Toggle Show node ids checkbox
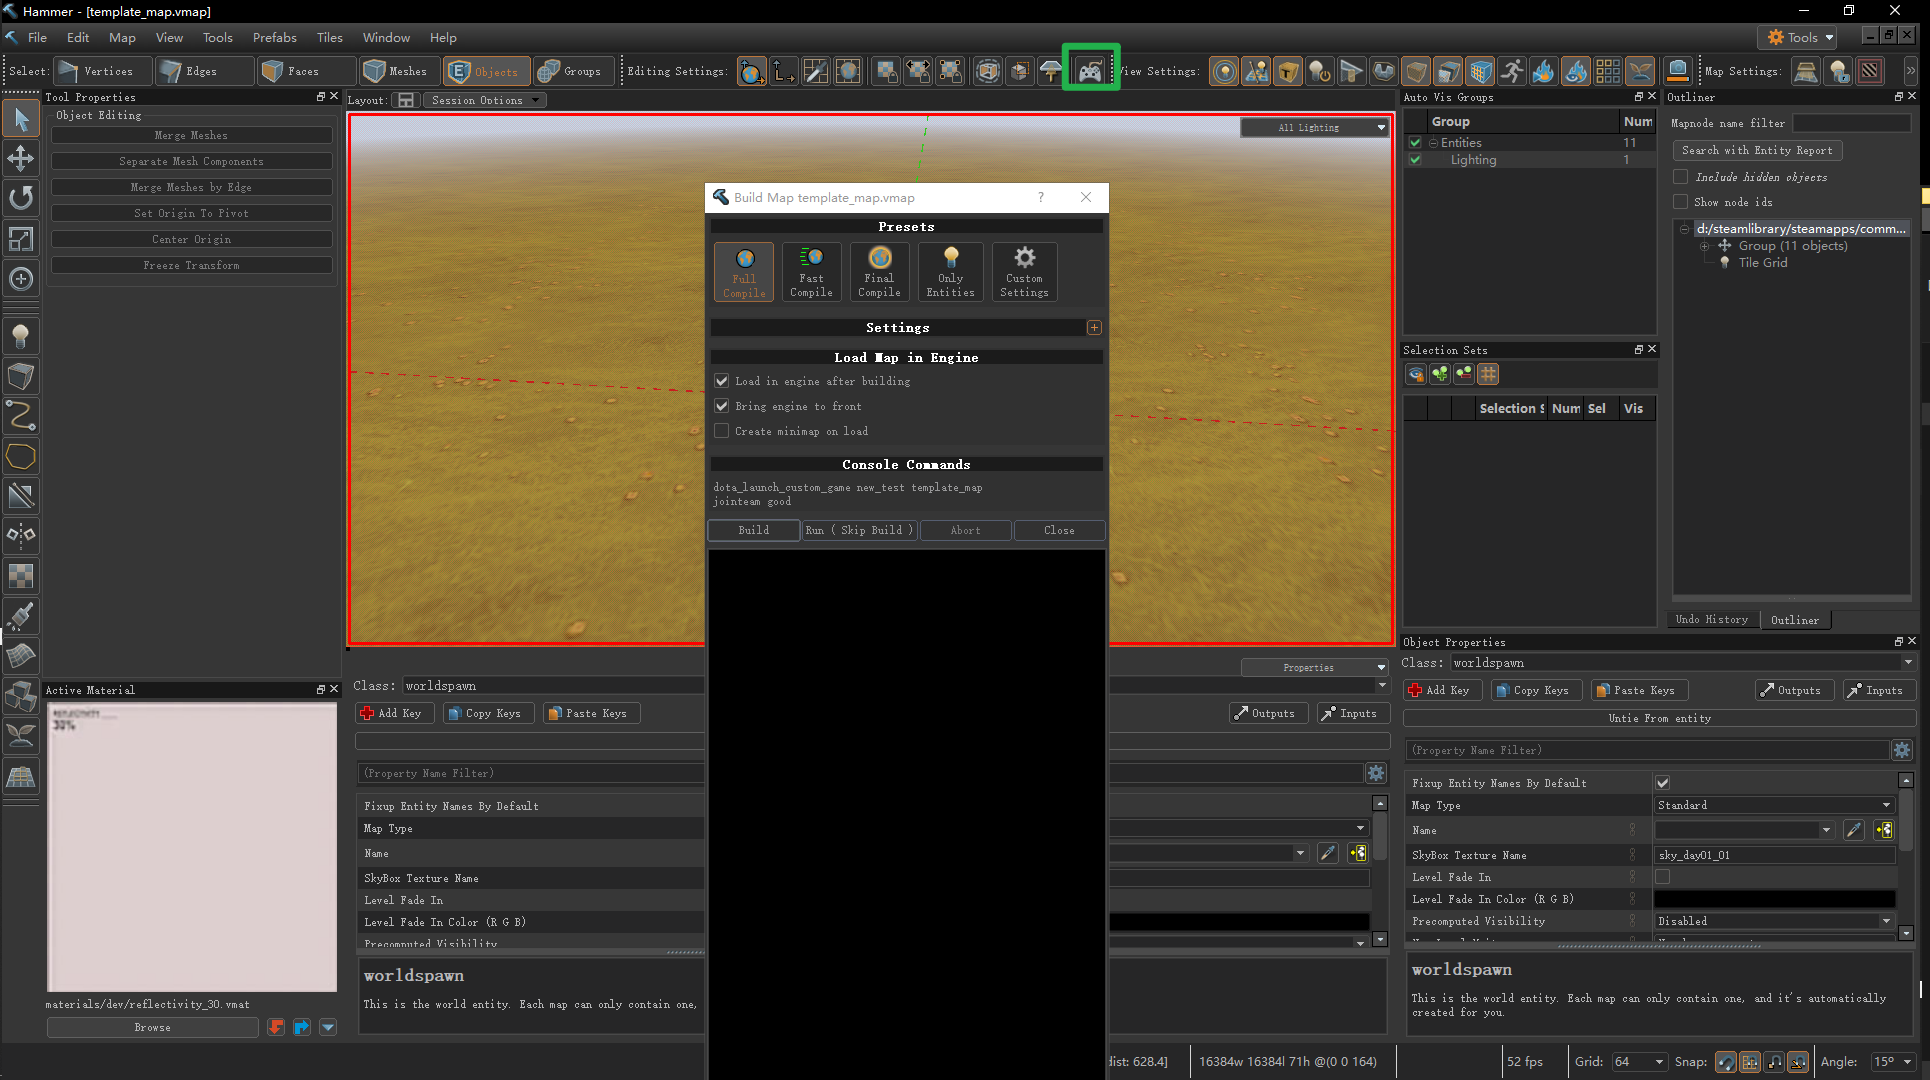This screenshot has width=1930, height=1080. click(1681, 202)
